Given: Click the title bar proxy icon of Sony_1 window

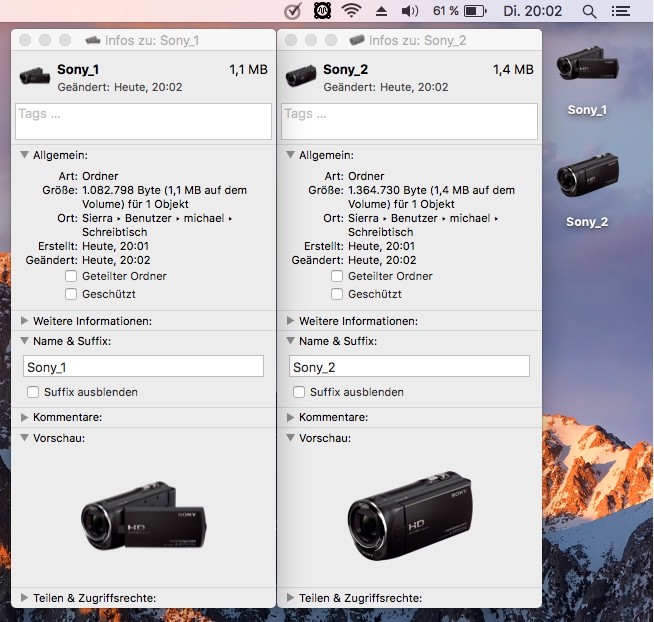Looking at the screenshot, I should 93,40.
